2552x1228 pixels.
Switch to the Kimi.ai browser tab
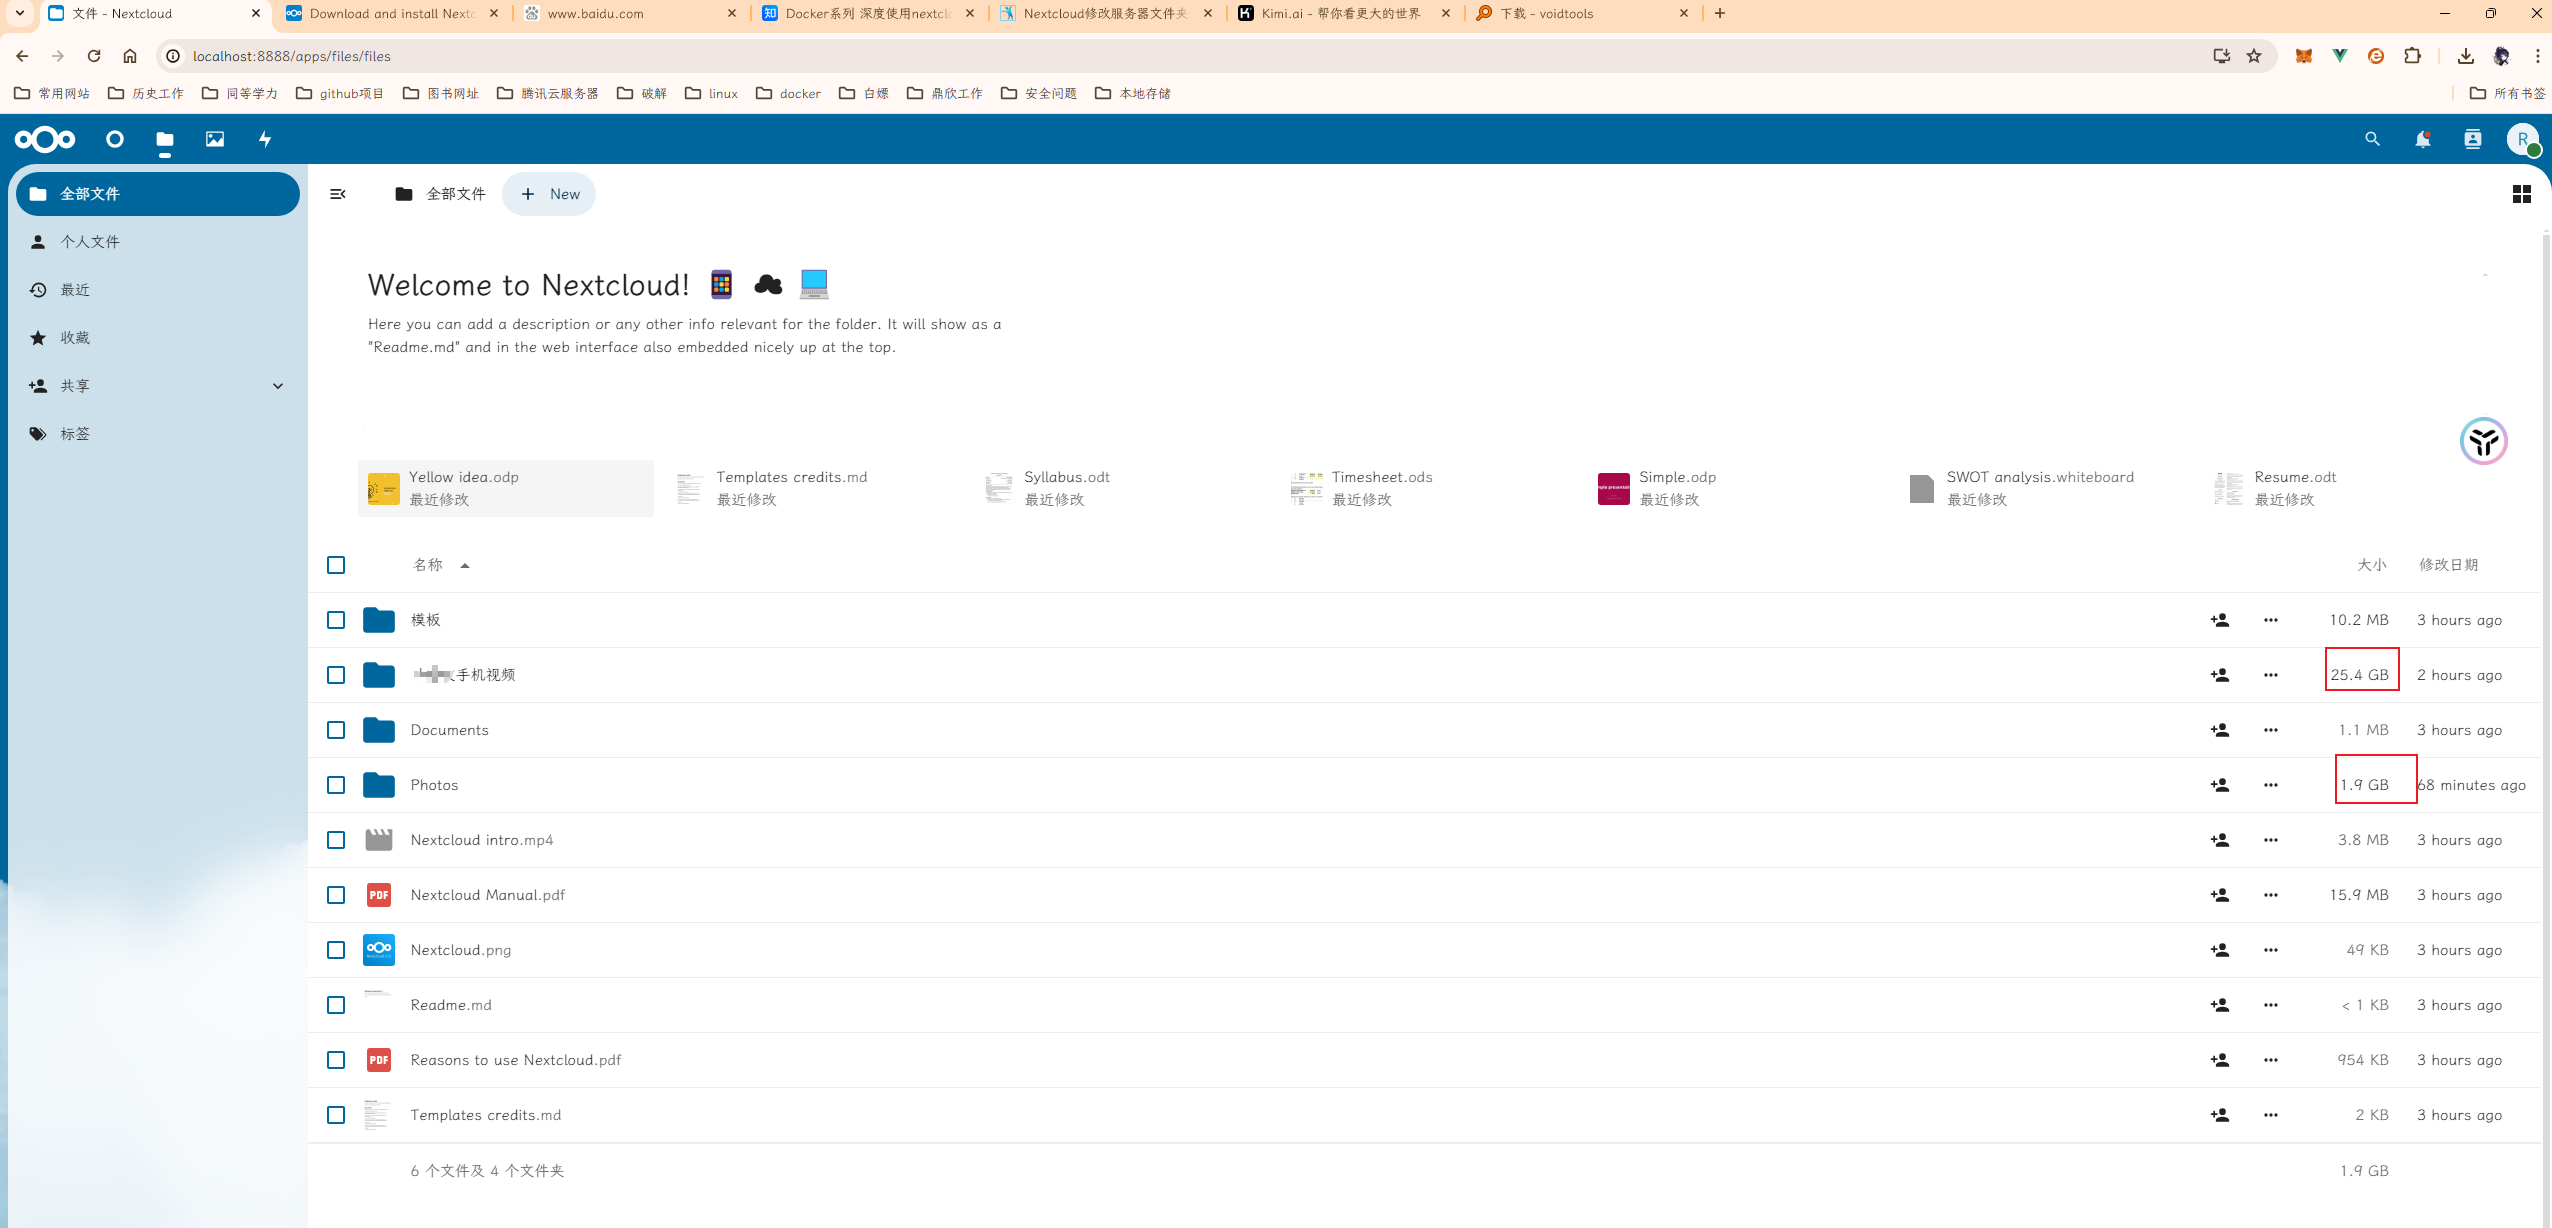click(1340, 13)
